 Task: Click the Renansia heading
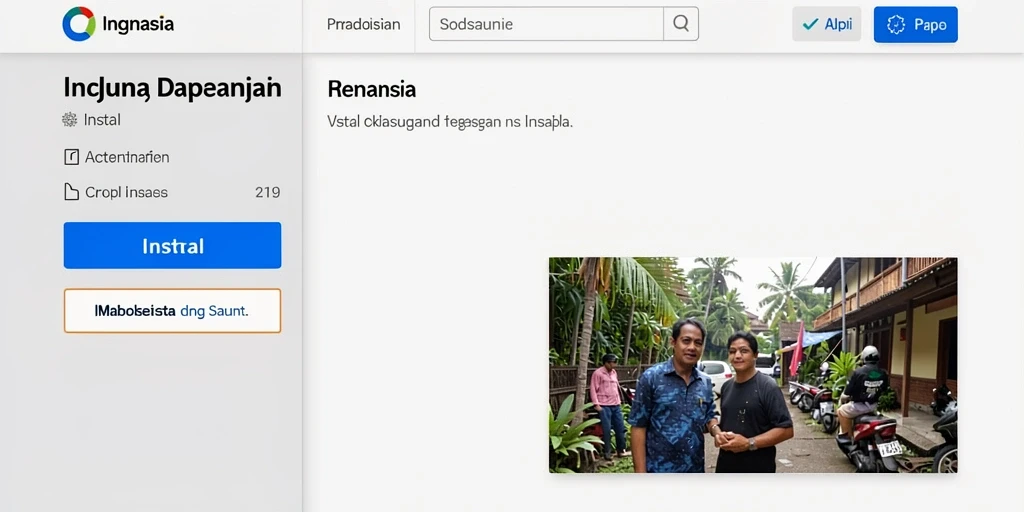click(372, 89)
